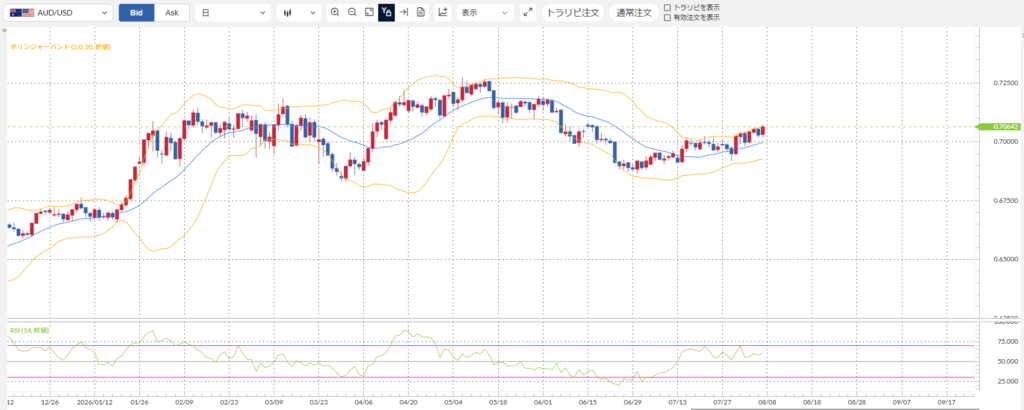Toggle the Y-axis lock icon
This screenshot has width=1024, height=410.
pos(387,12)
